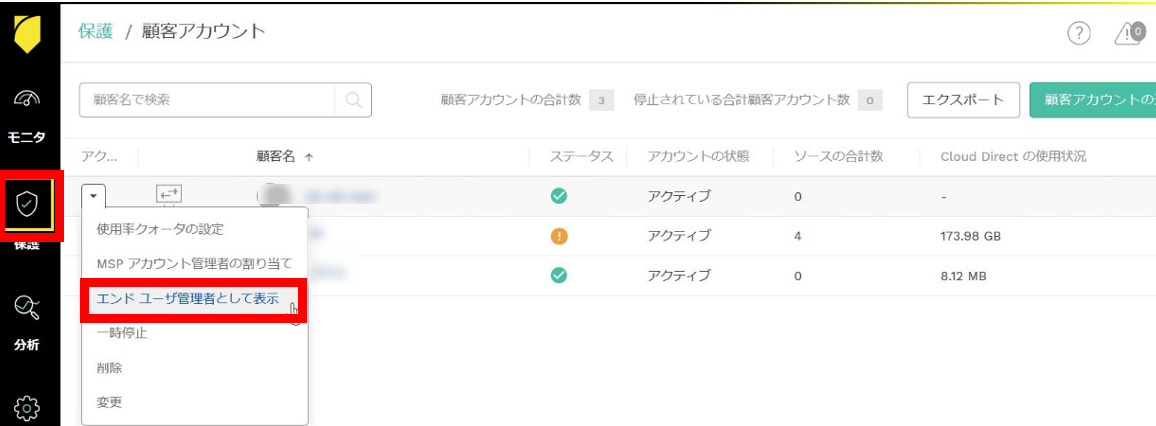Select 使用率クォータの設定 menu item
Screen dimensions: 1156x426
coord(160,229)
